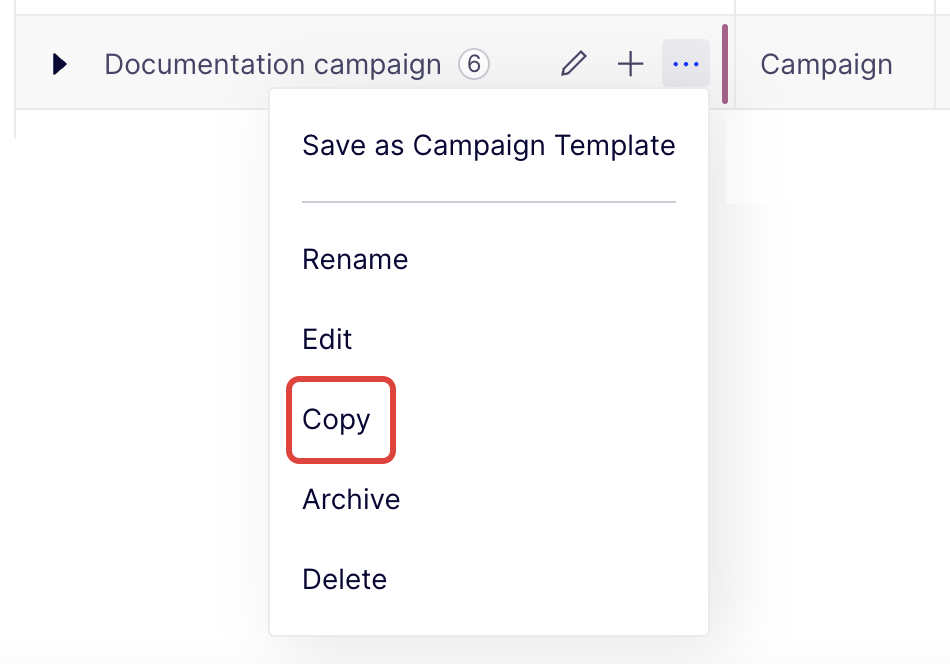The image size is (950, 664).
Task: Expand the Documentation campaign row
Action: coord(60,65)
